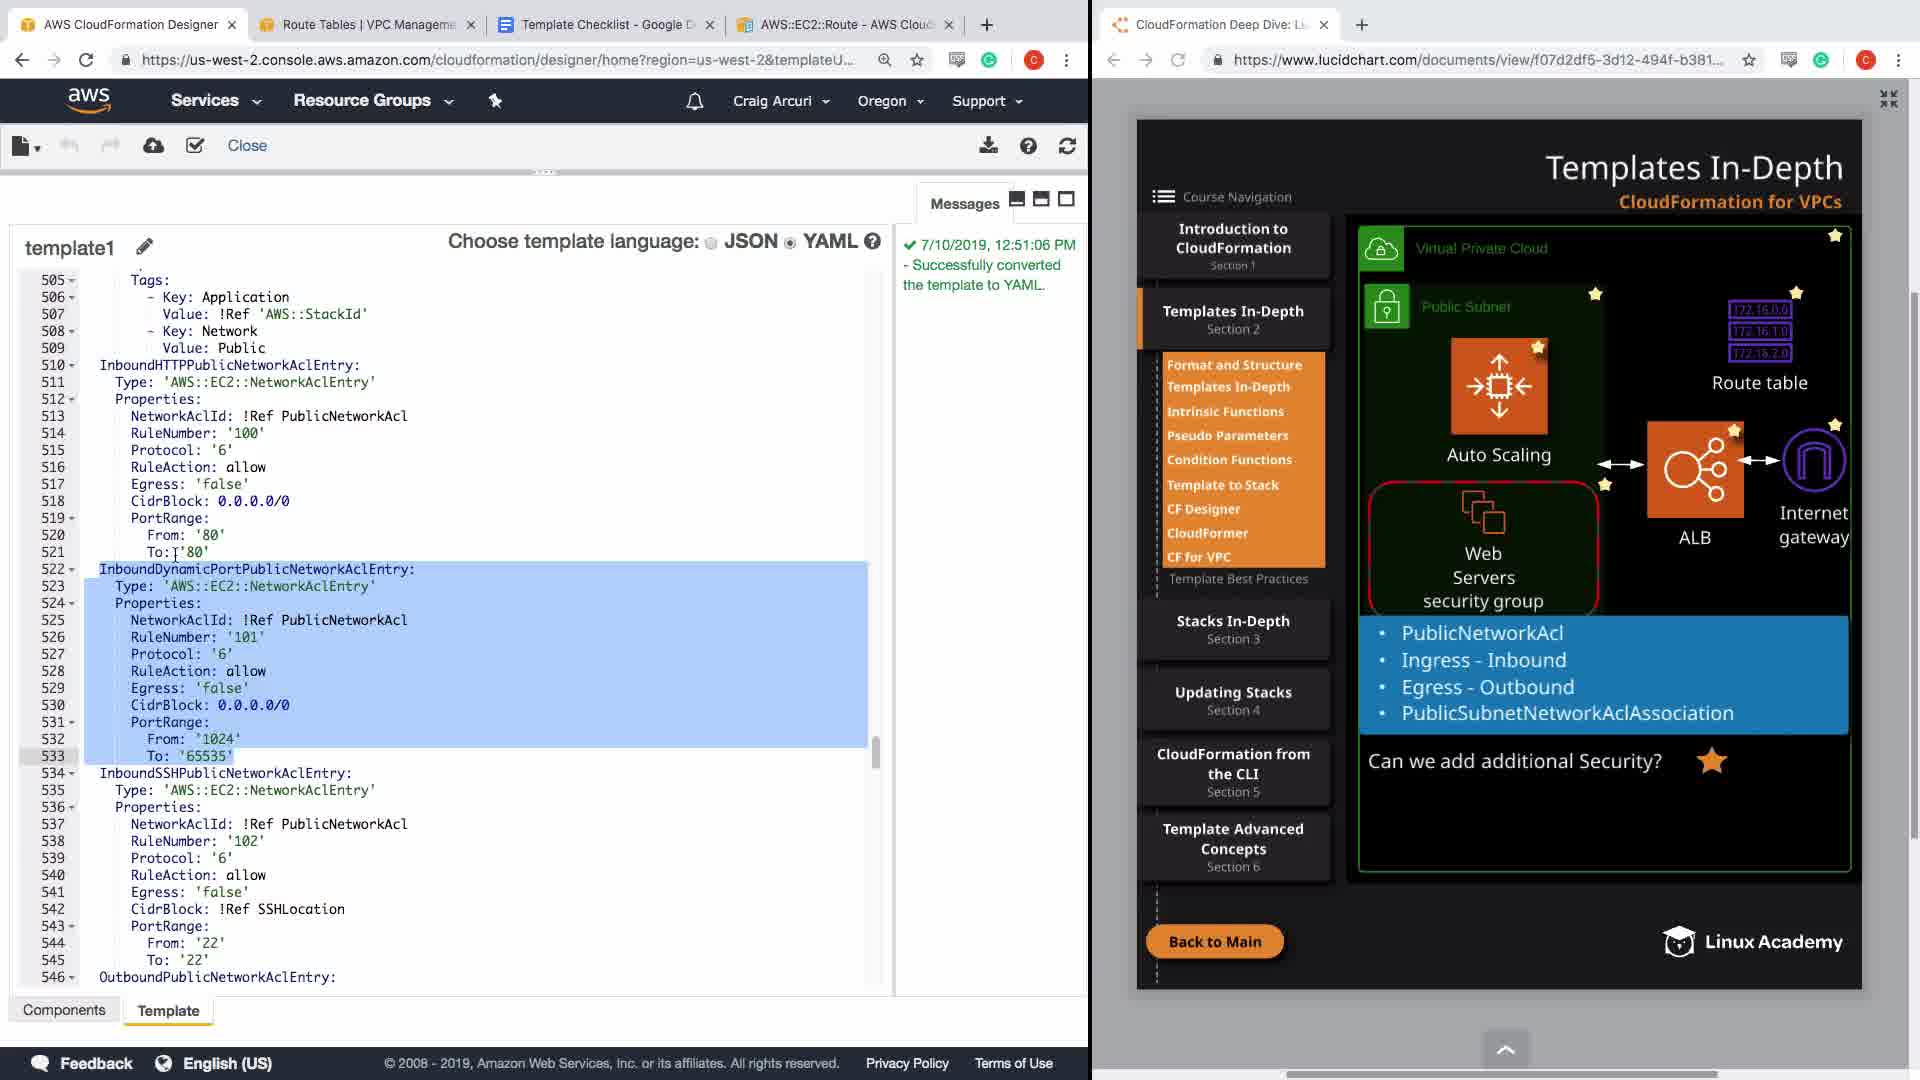Click the Close link in toolbar

point(247,146)
